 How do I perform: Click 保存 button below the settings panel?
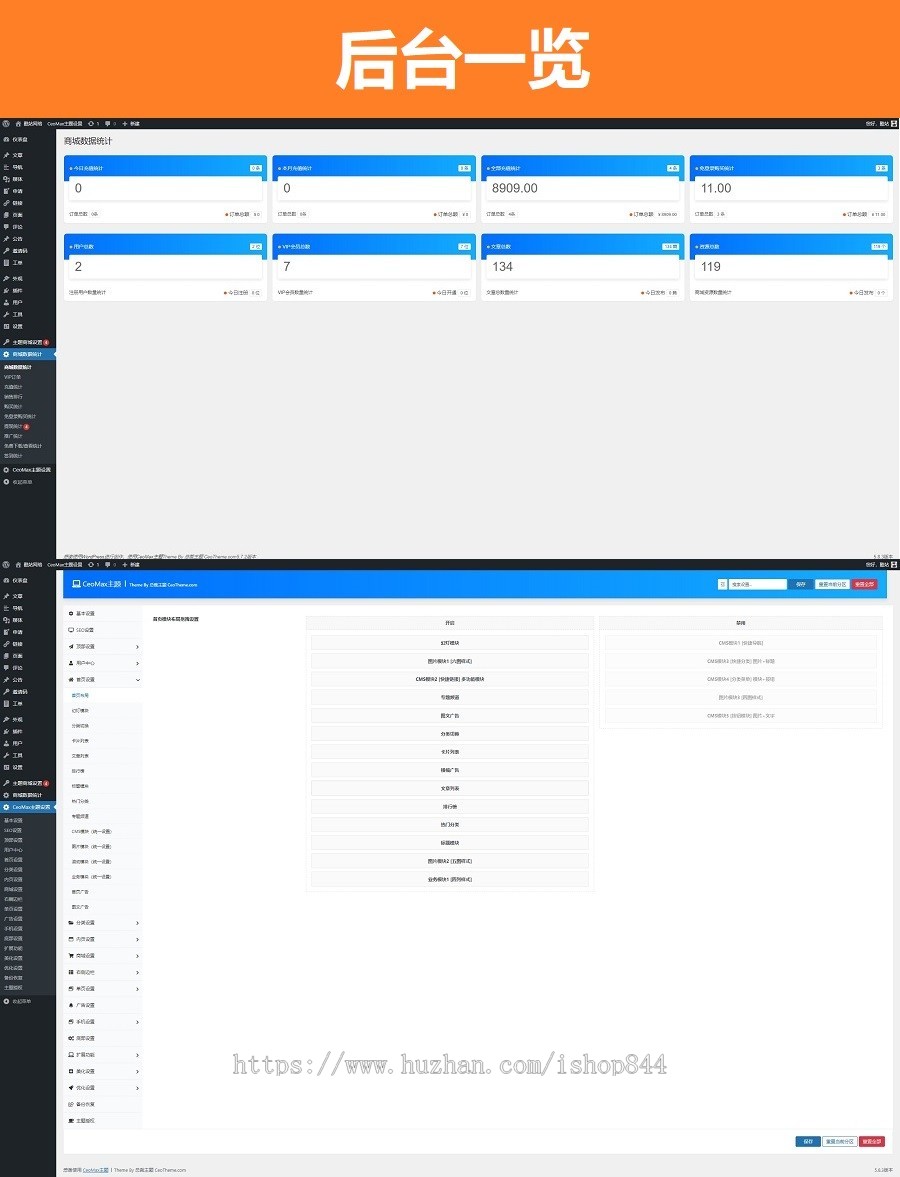click(808, 1141)
